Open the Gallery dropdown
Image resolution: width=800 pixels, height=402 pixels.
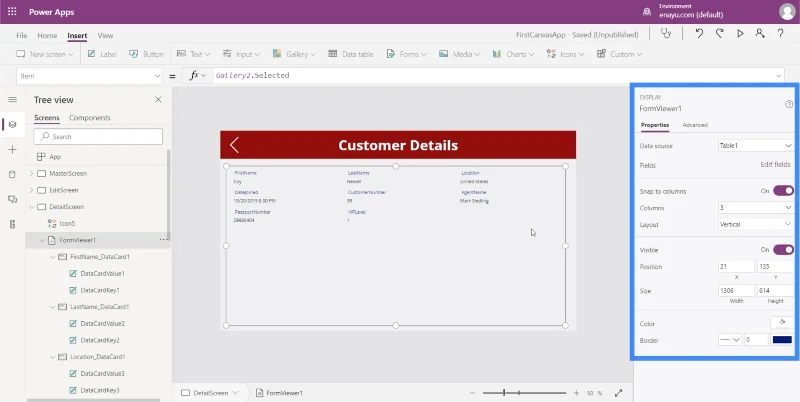click(294, 54)
